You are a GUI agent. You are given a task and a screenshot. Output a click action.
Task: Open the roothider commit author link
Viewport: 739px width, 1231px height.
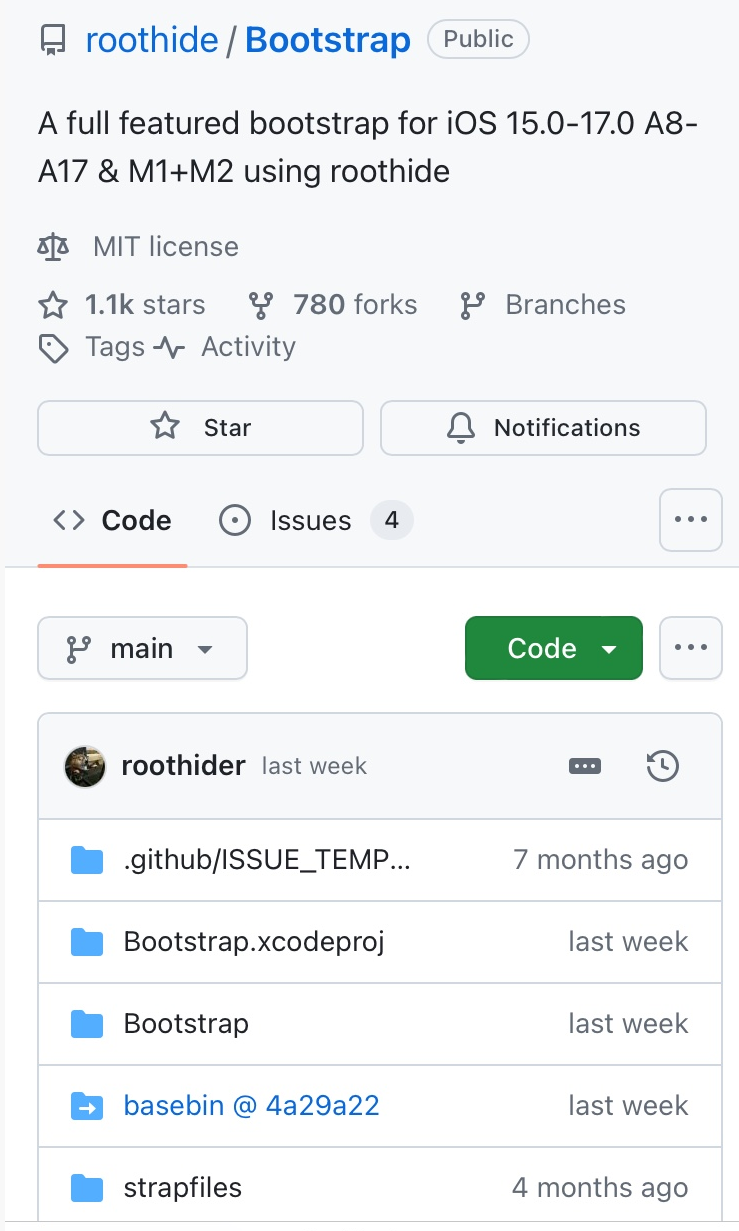click(x=183, y=766)
